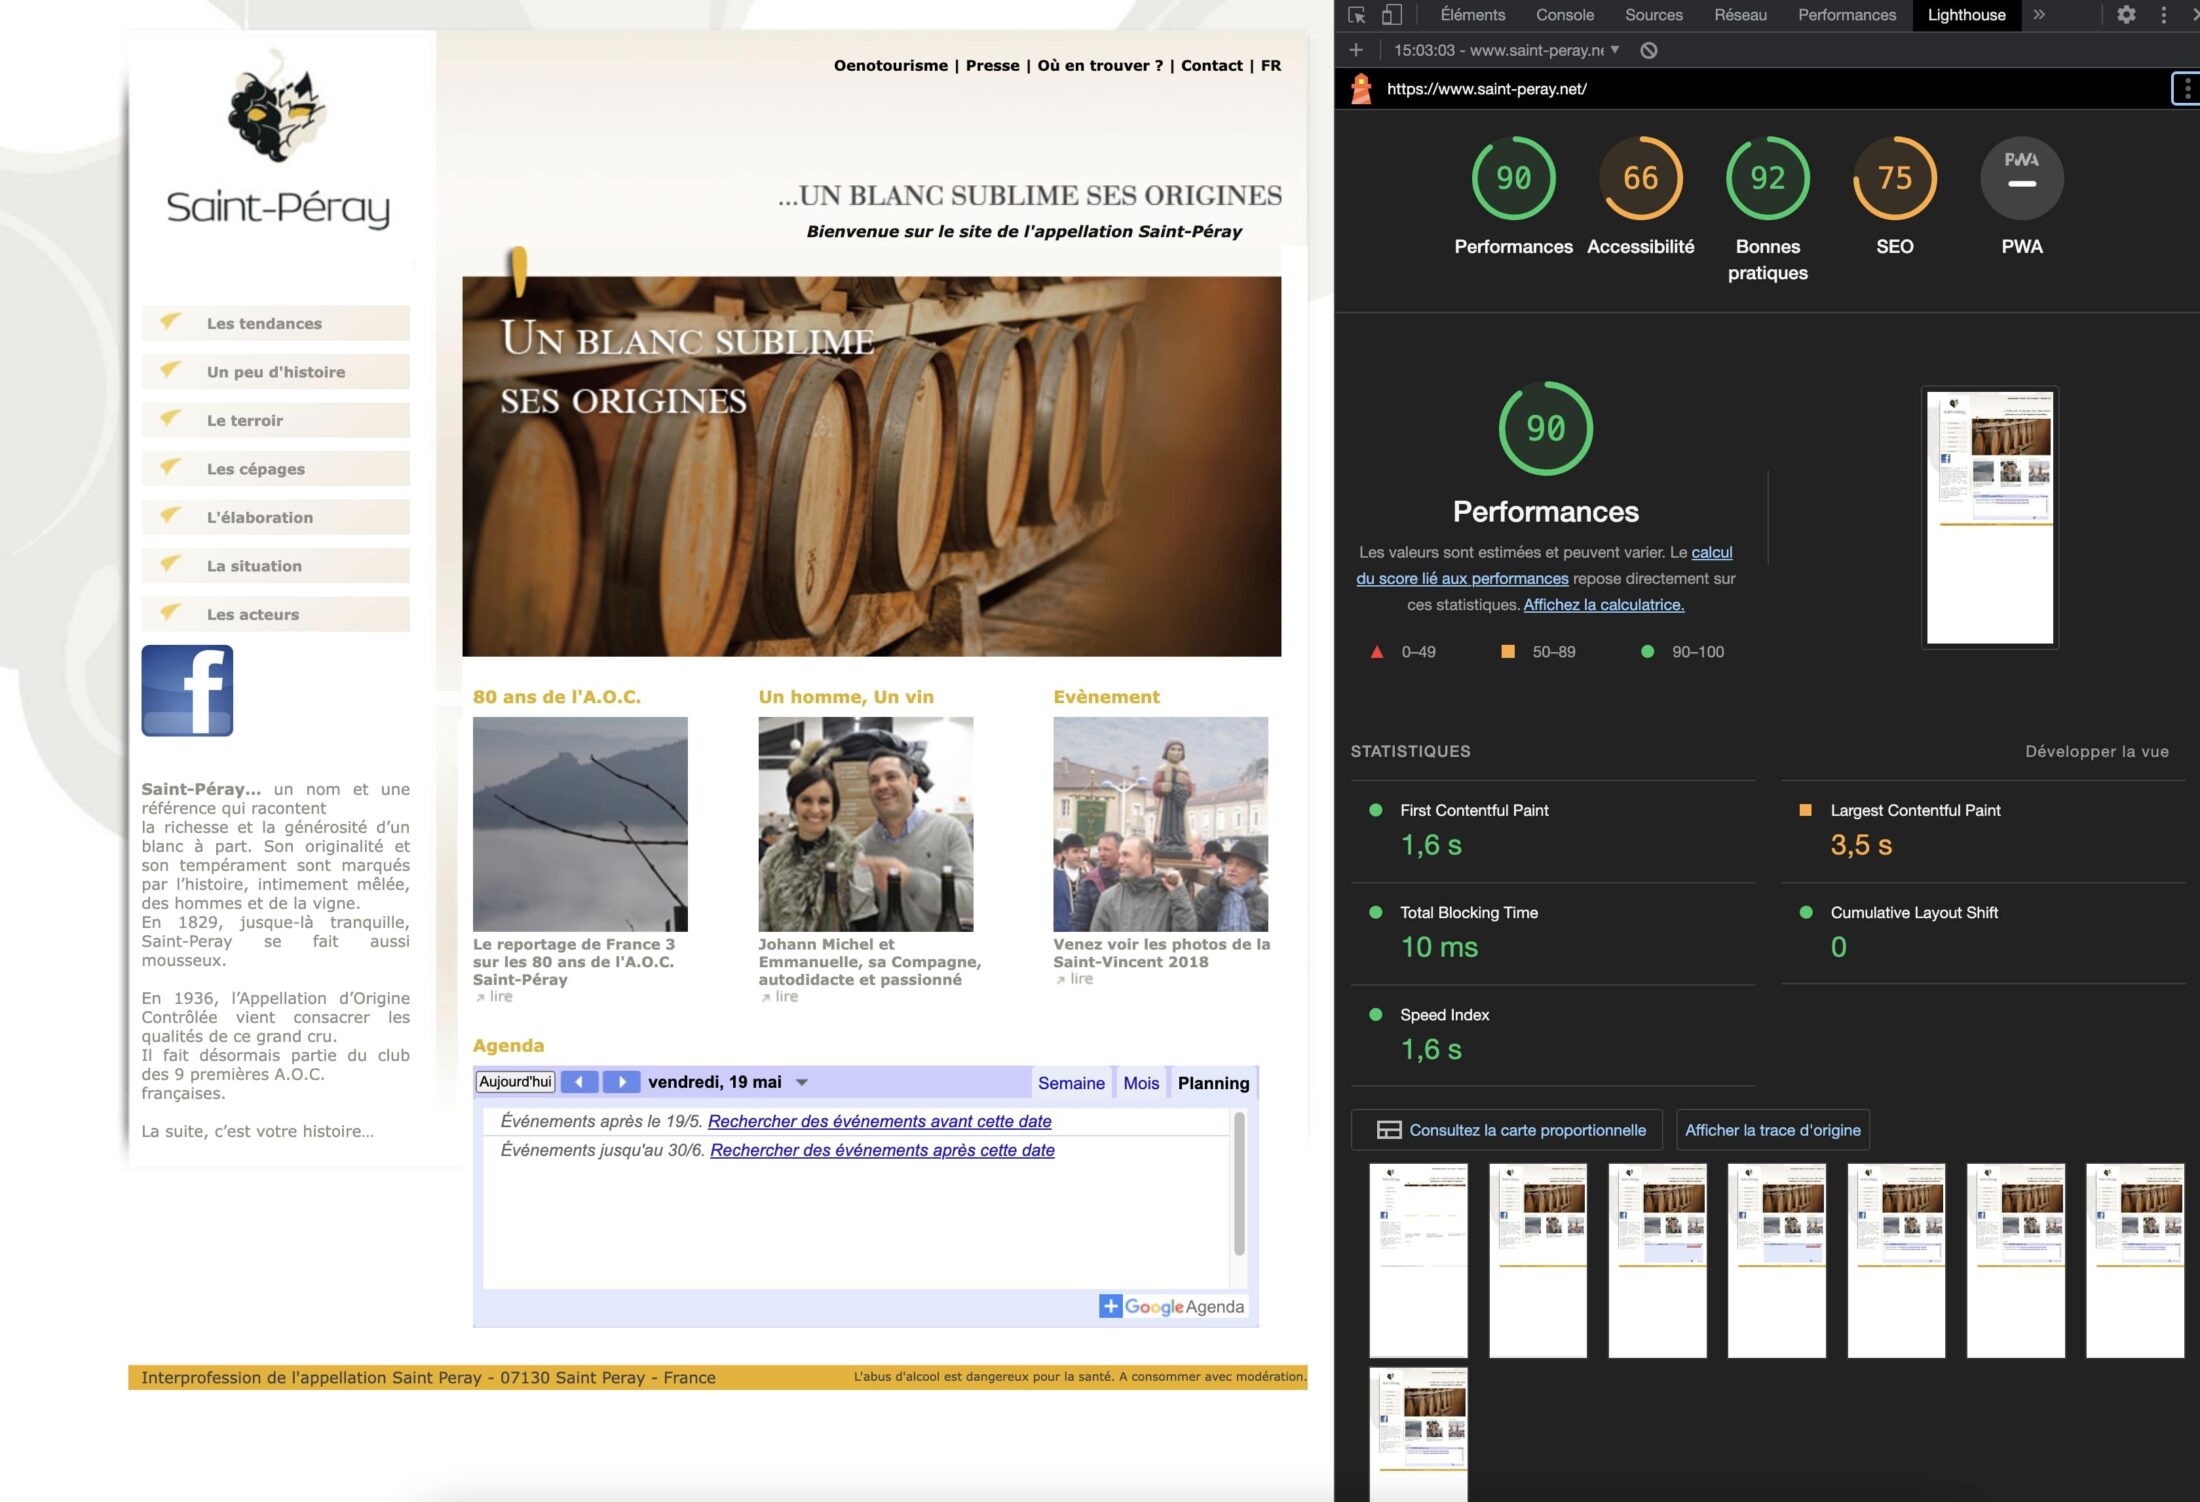Switch agenda to Mois view
This screenshot has height=1502, width=2200.
(x=1141, y=1083)
